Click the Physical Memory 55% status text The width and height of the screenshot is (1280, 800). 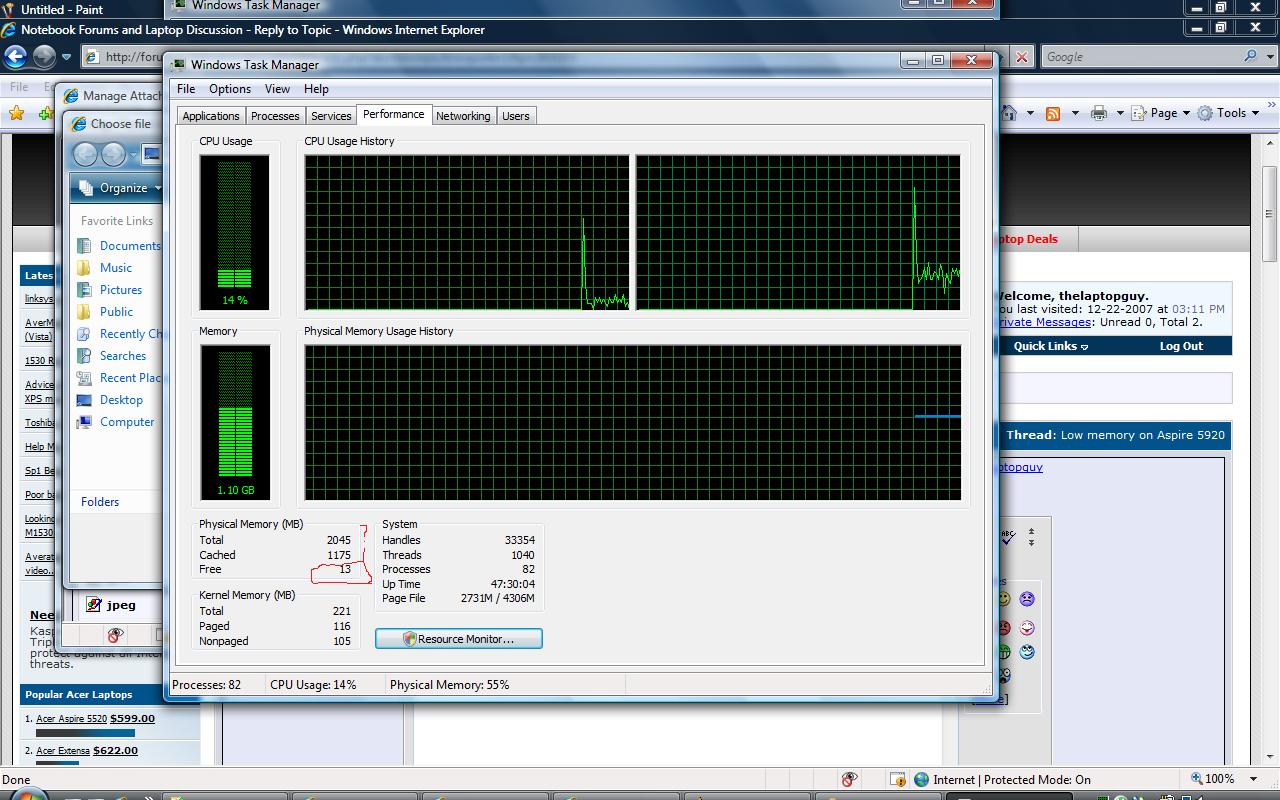450,685
